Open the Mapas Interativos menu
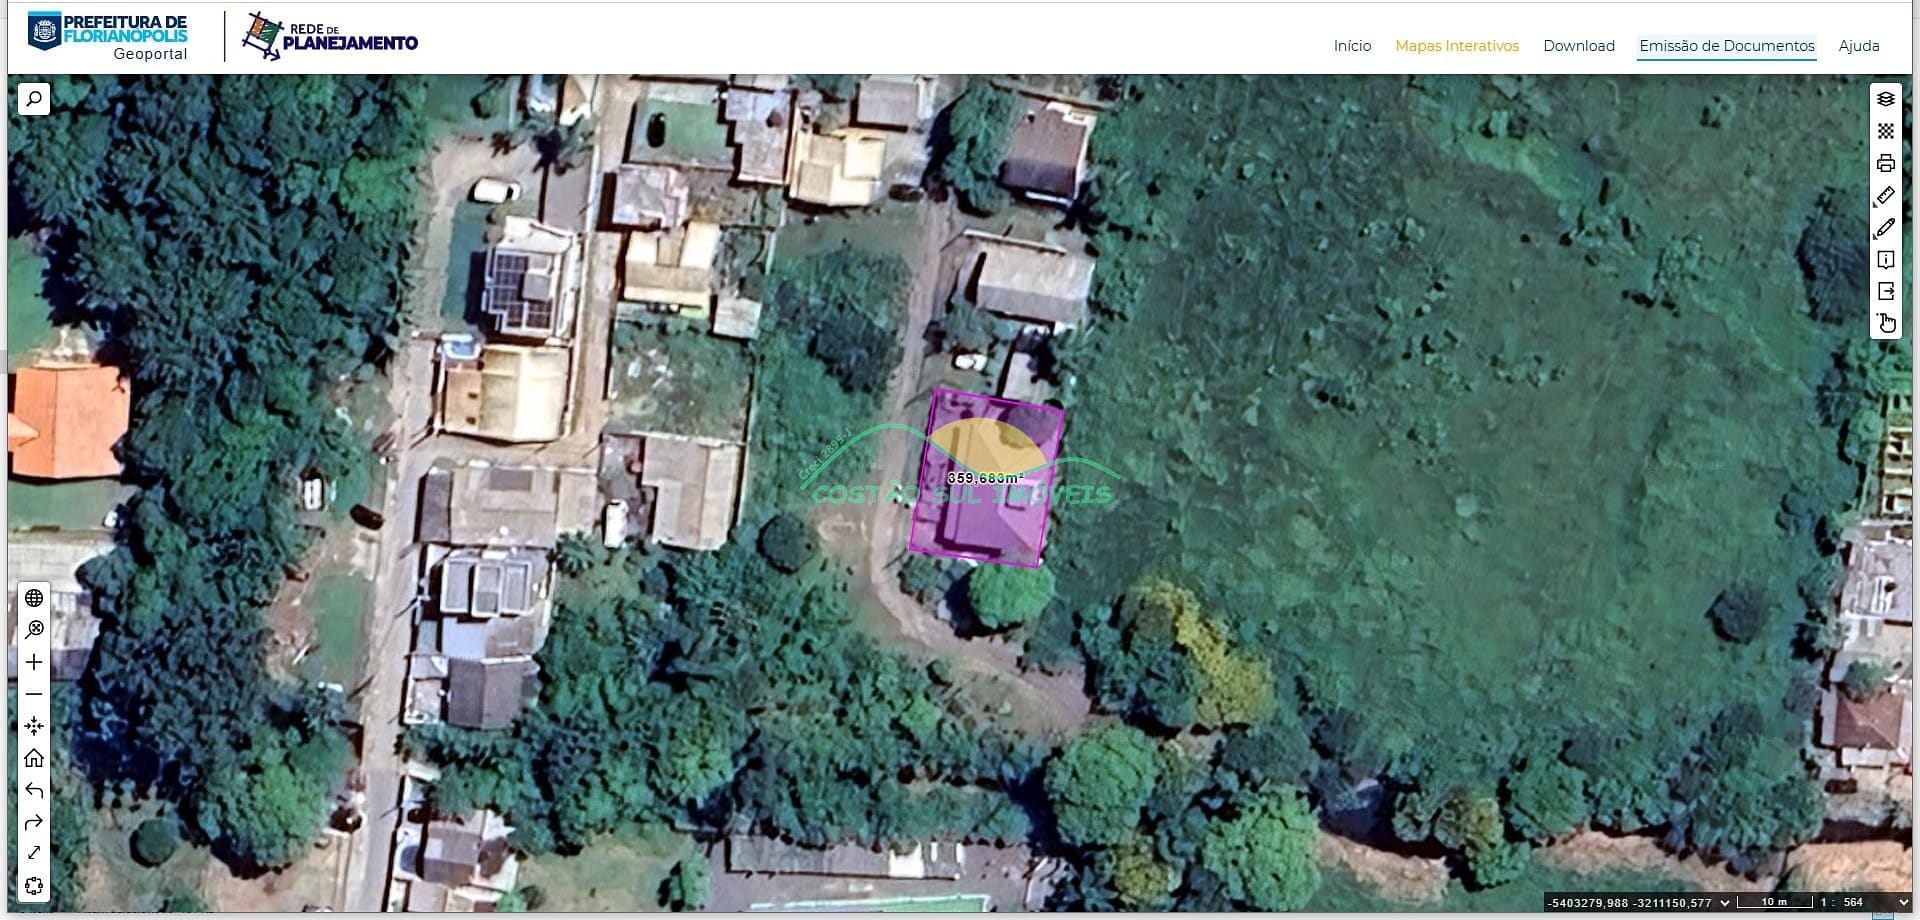The height and width of the screenshot is (920, 1920). click(1456, 46)
